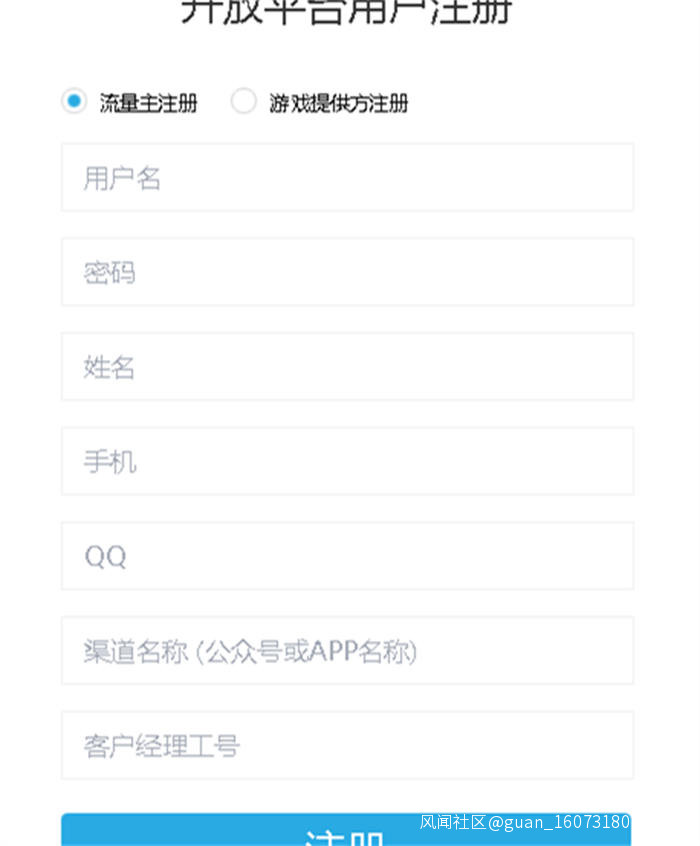
Task: Click the 开放平台用户注册 page heading
Action: click(347, 10)
